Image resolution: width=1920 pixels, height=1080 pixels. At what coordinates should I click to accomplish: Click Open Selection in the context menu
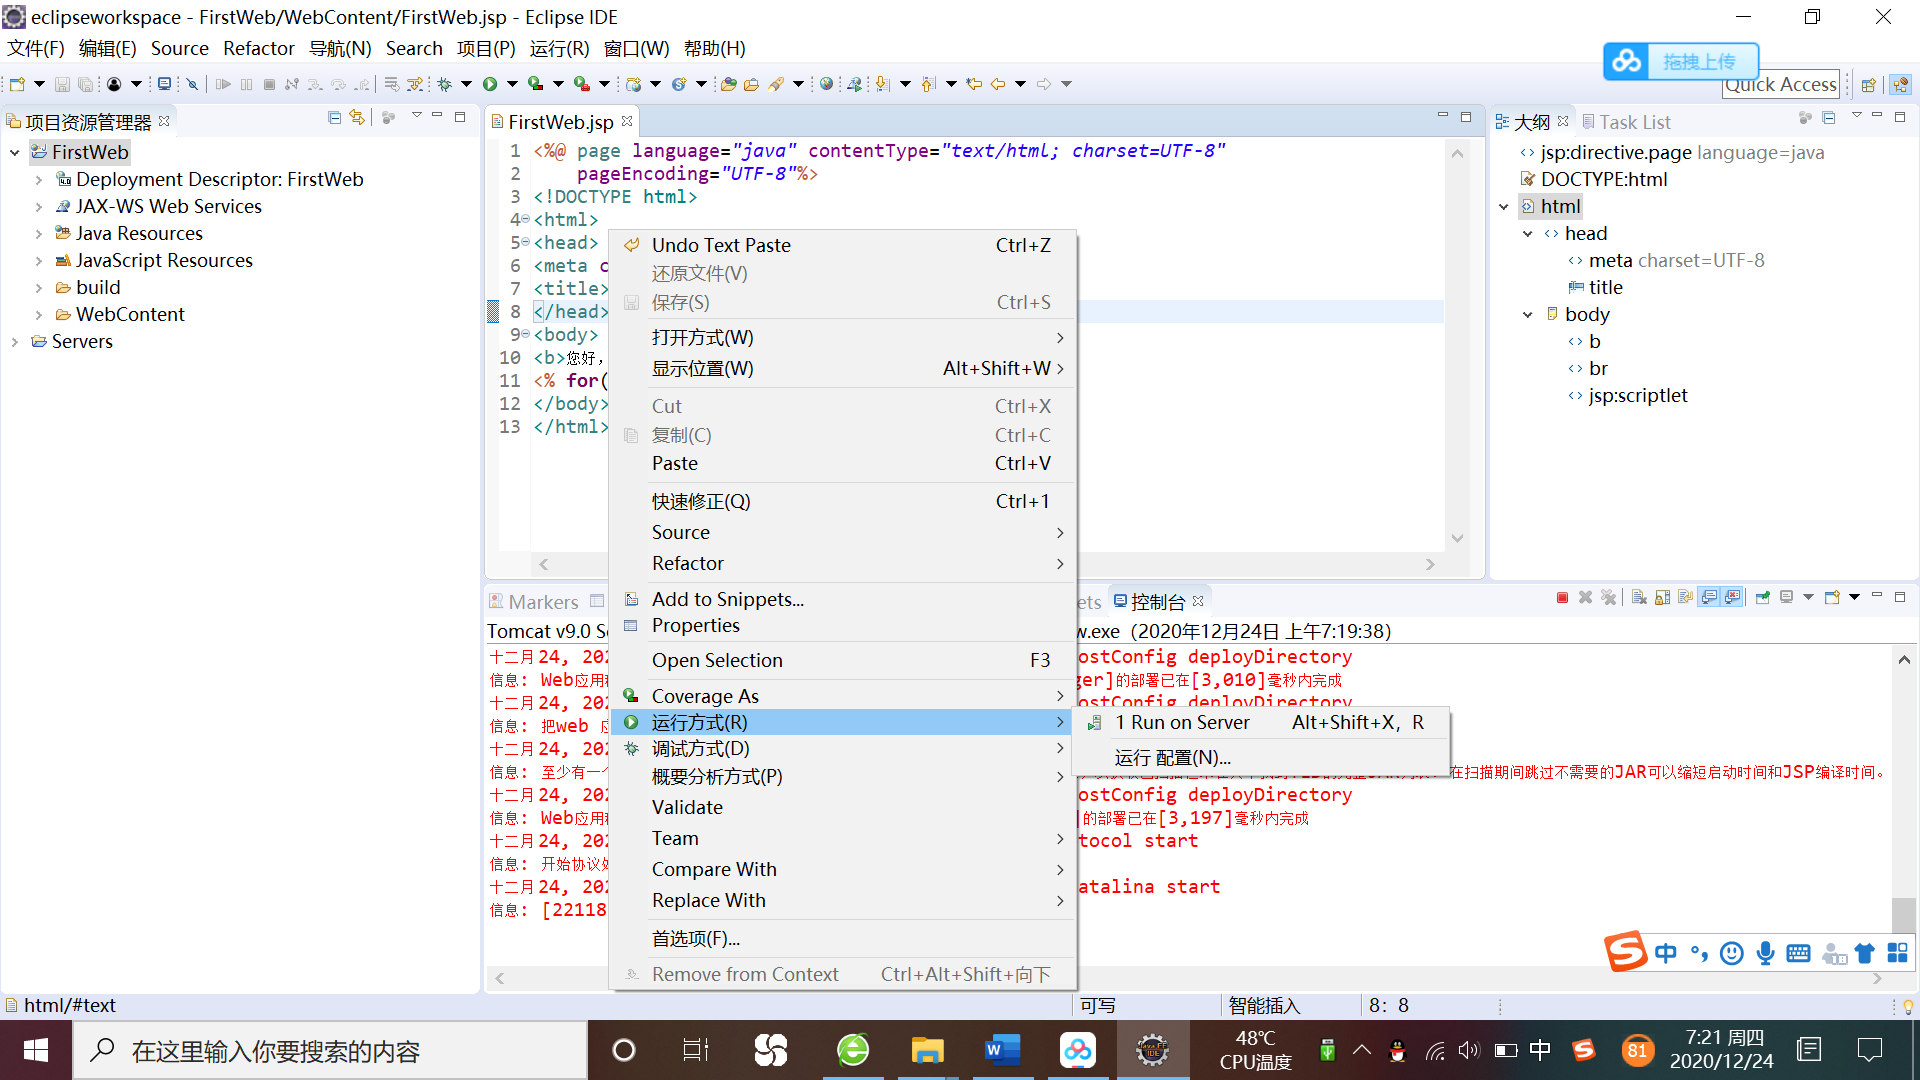point(717,660)
